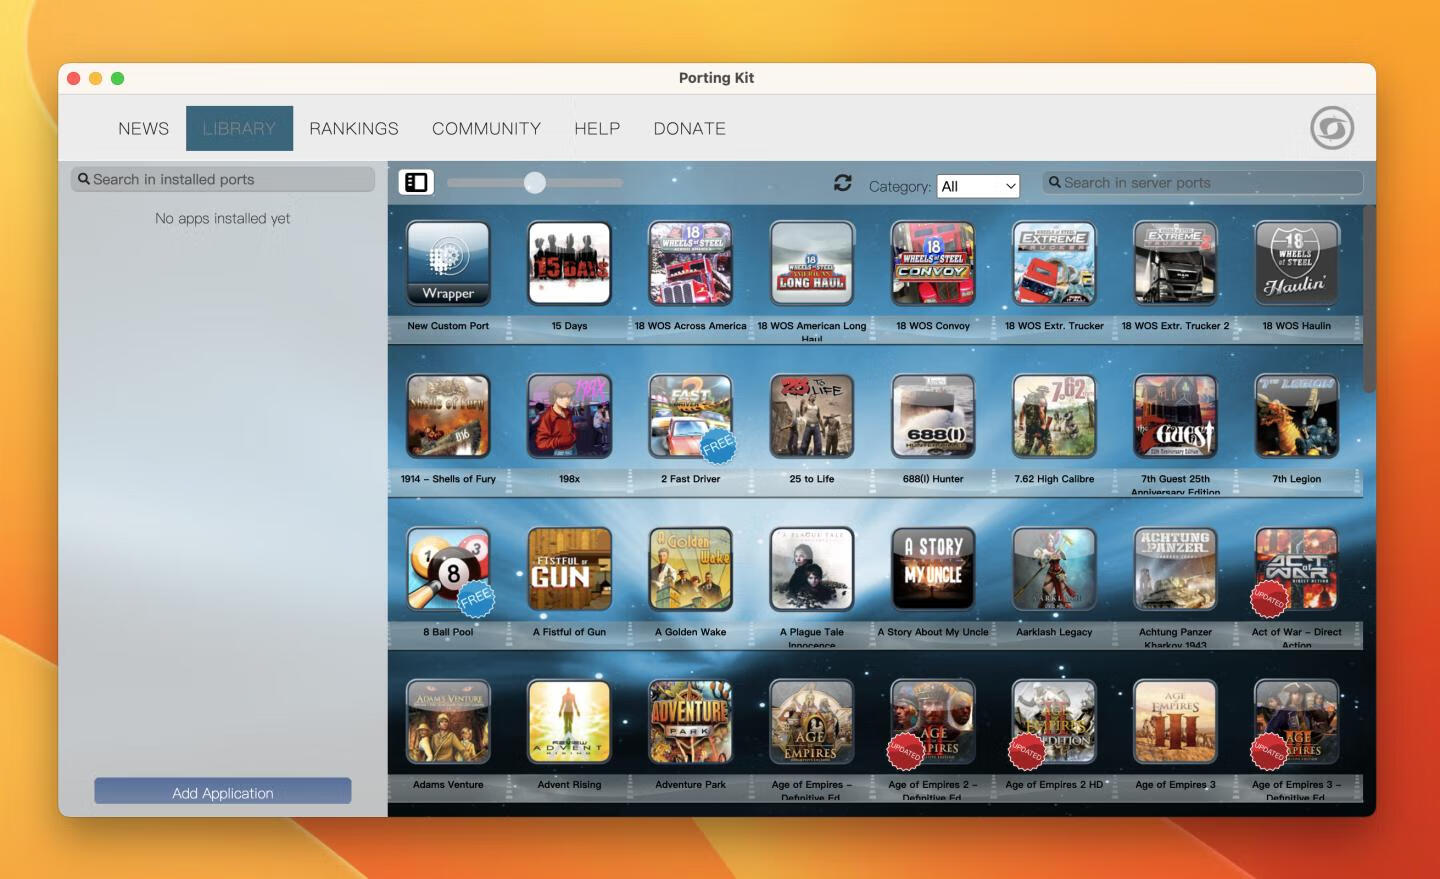Open the RANKINGS tab

(x=354, y=129)
